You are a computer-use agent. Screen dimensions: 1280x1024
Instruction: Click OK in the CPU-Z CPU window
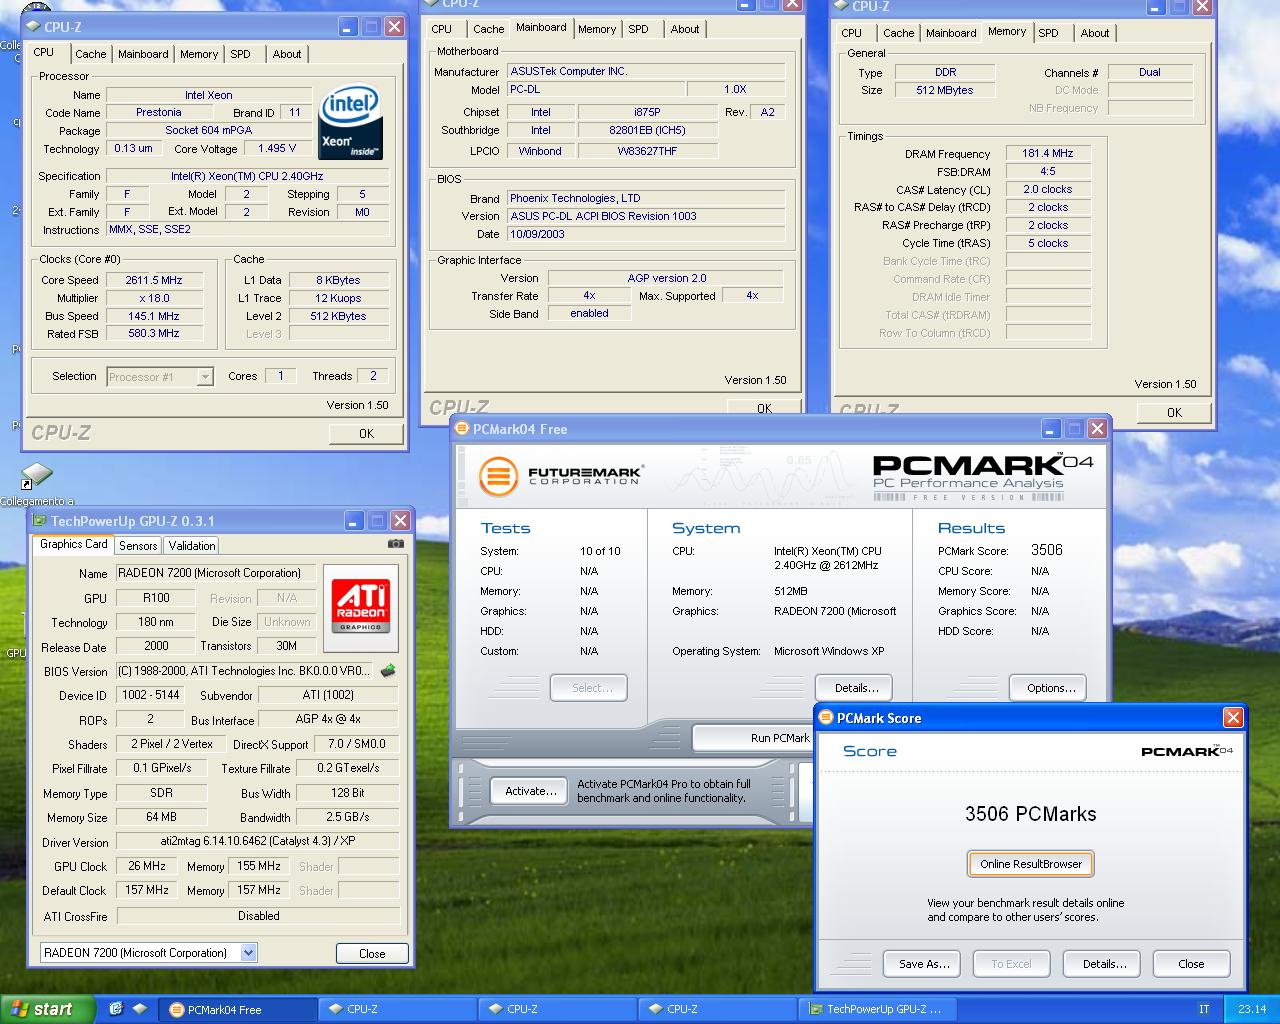pos(366,433)
